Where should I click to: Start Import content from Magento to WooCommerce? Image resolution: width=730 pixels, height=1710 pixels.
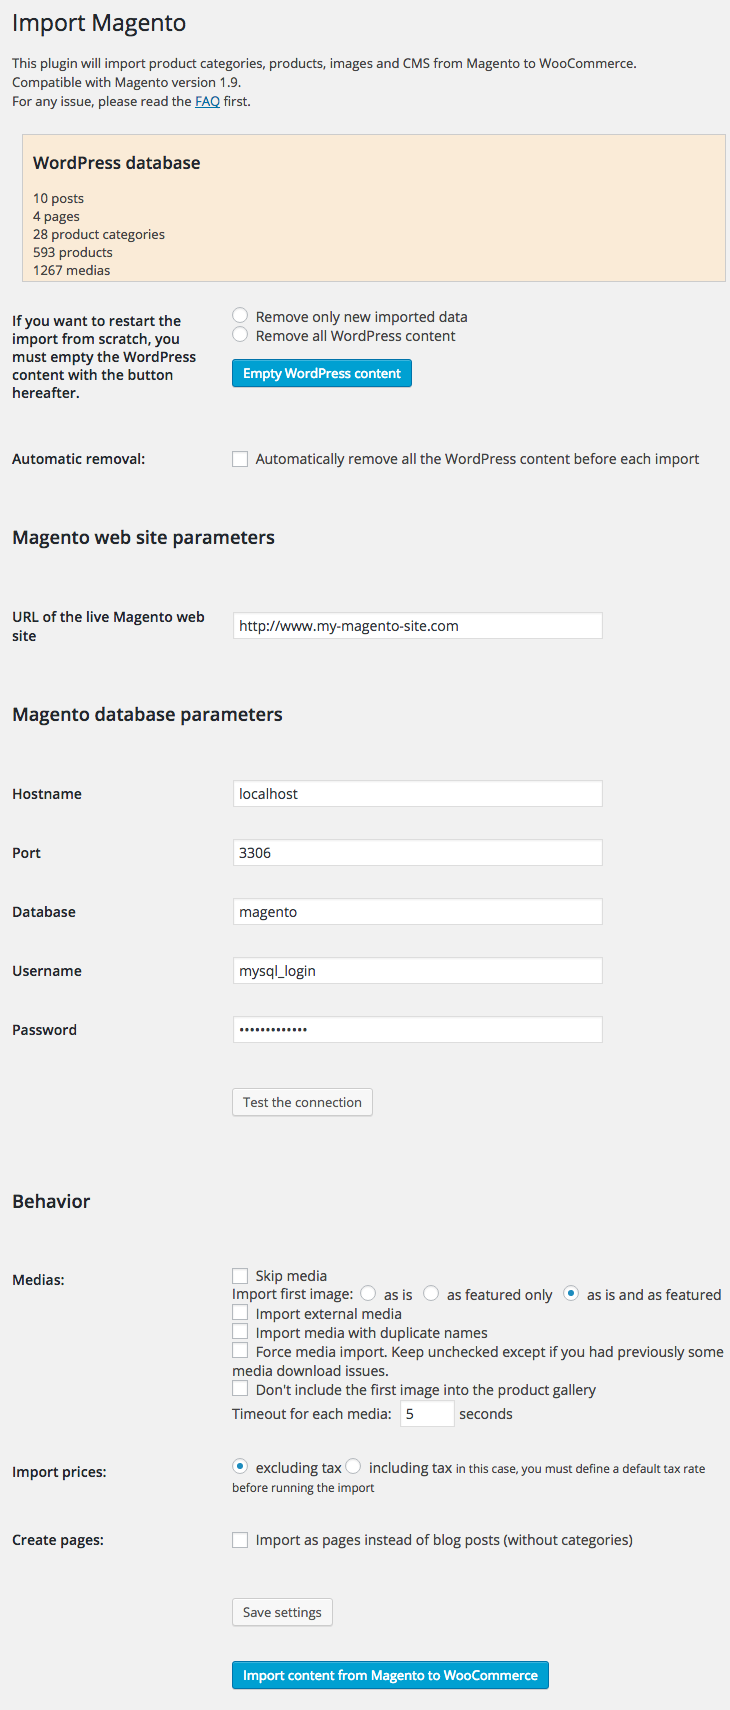[390, 1675]
